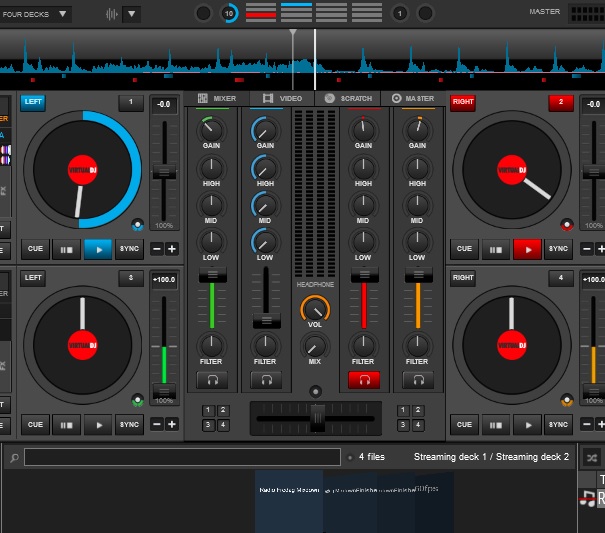This screenshot has height=533, width=605.
Task: Click the green channel volume fader
Action: (x=213, y=275)
